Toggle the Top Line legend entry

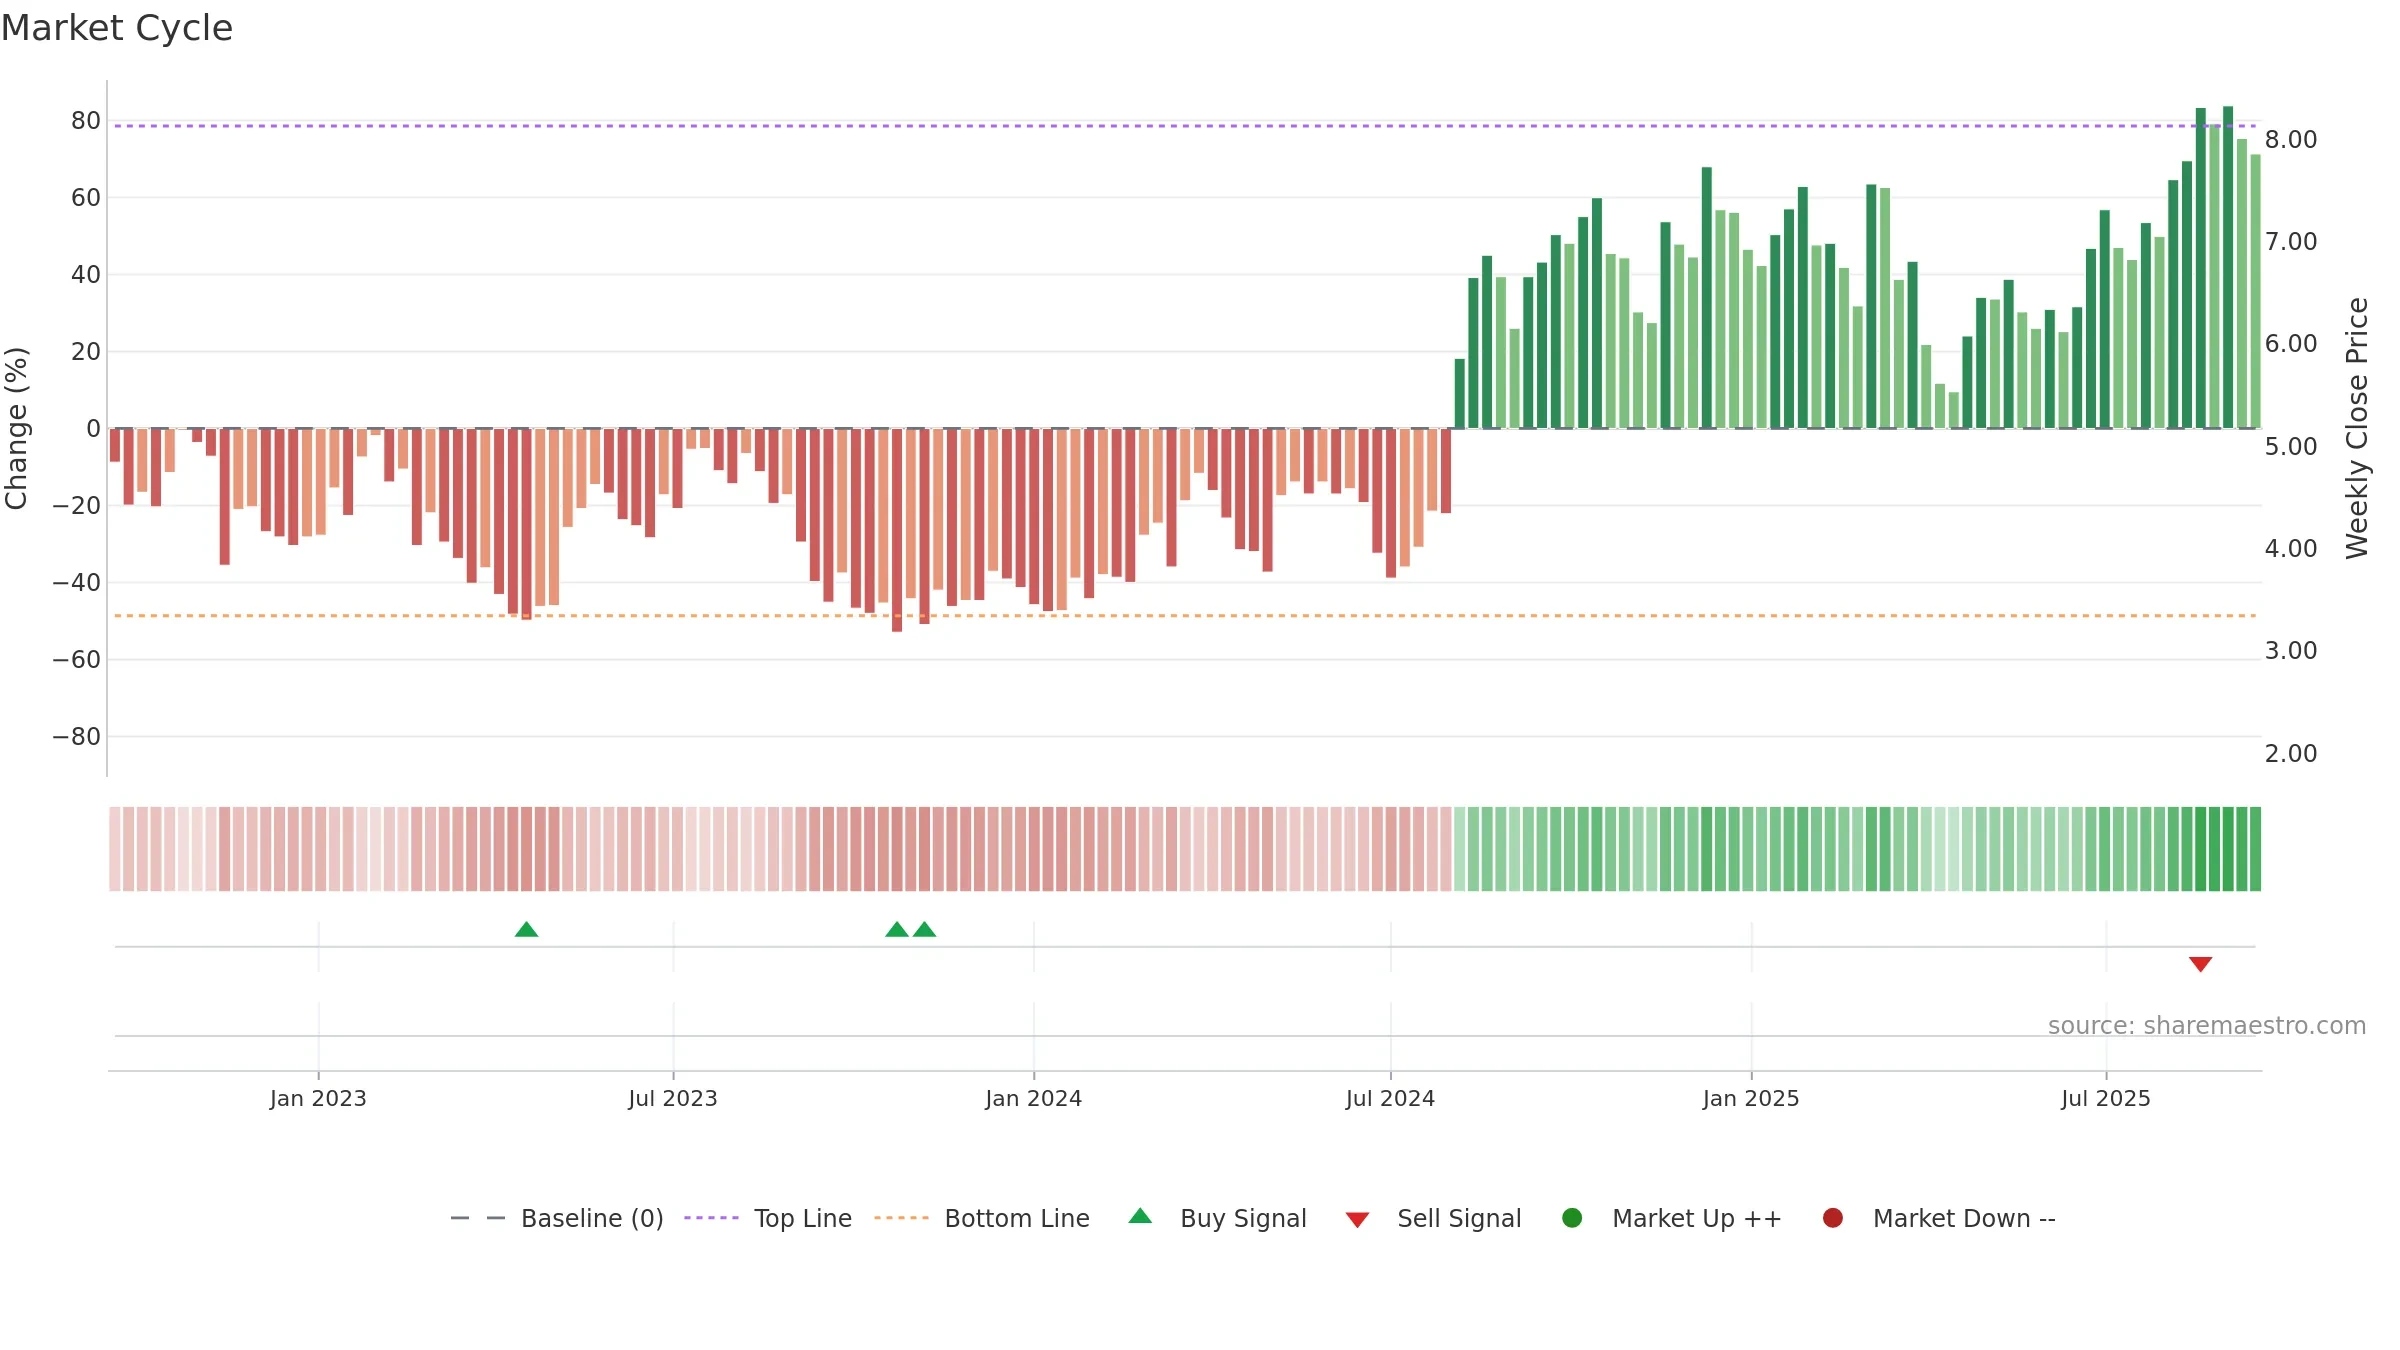tap(767, 1218)
